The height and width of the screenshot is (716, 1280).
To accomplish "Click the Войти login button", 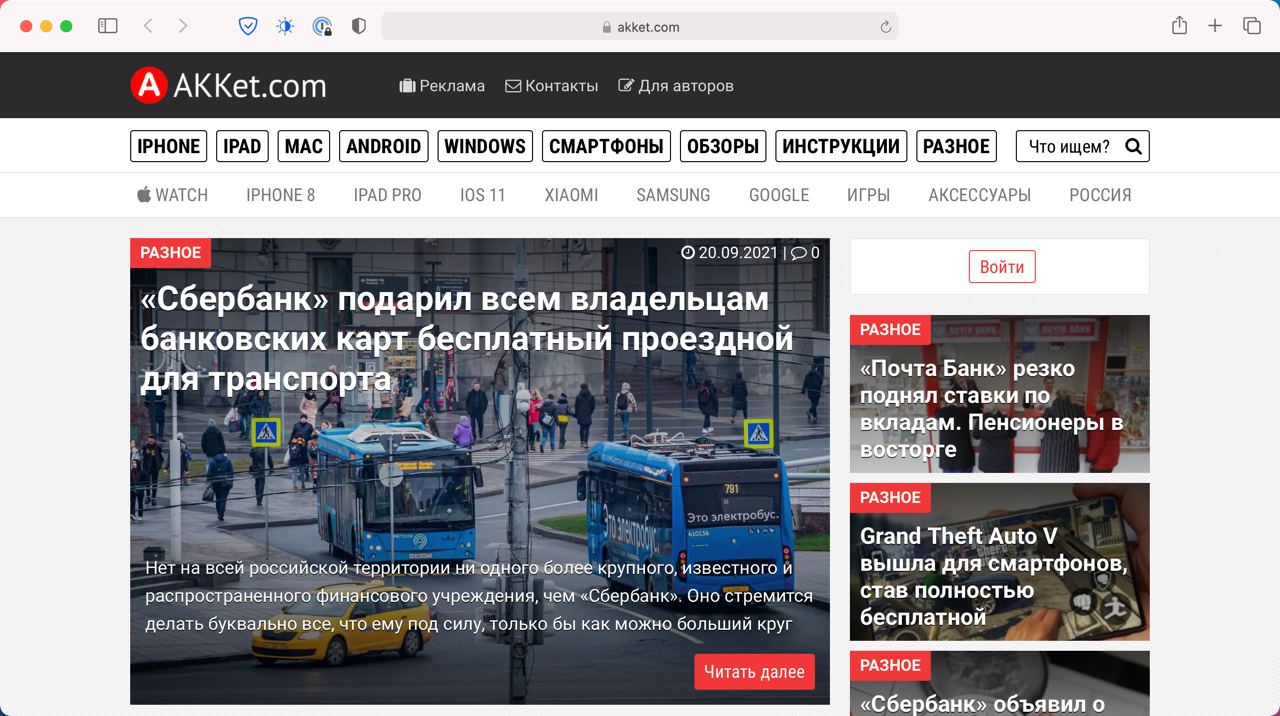I will (1002, 267).
